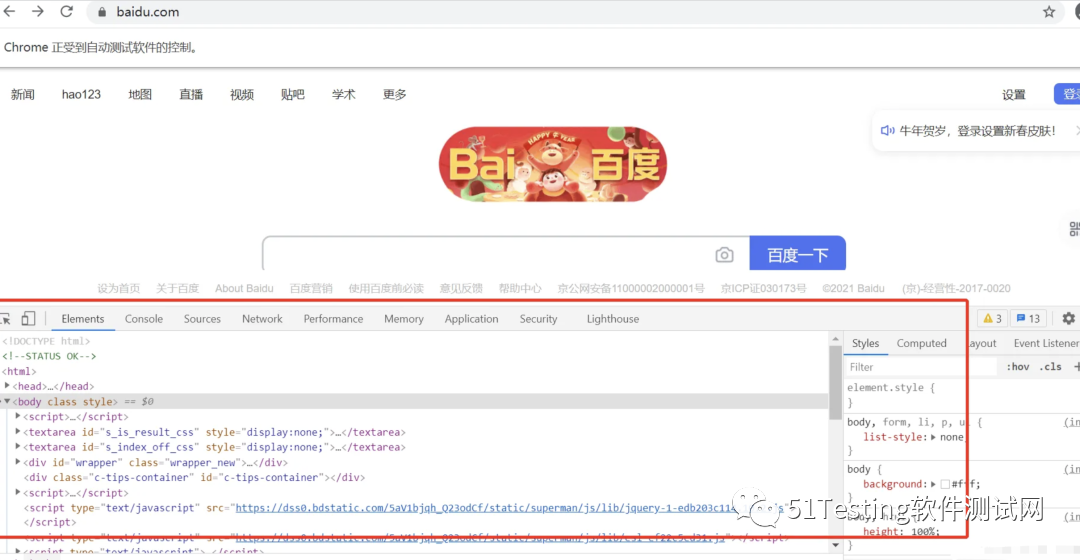Switch to the Performance tab

pyautogui.click(x=333, y=319)
